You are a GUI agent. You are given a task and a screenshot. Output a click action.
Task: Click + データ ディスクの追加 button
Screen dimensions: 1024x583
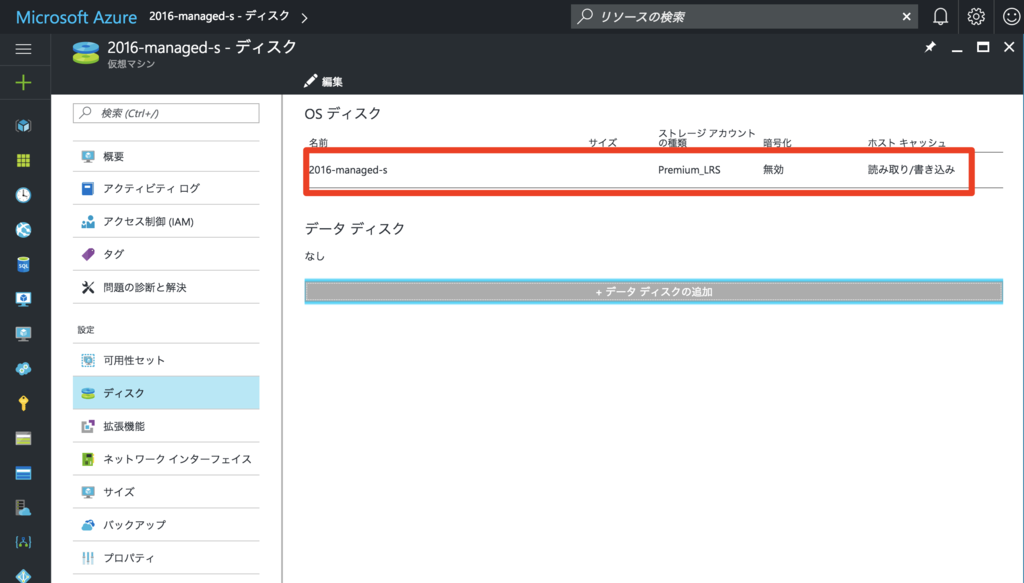[655, 291]
